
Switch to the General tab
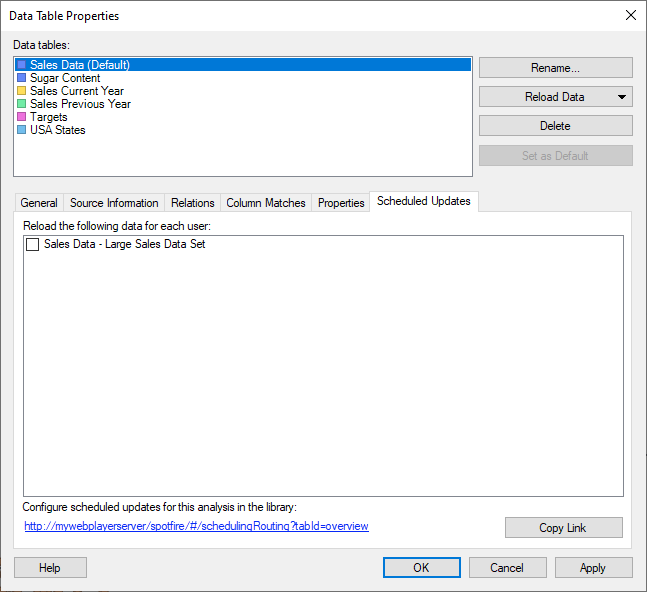[x=39, y=203]
